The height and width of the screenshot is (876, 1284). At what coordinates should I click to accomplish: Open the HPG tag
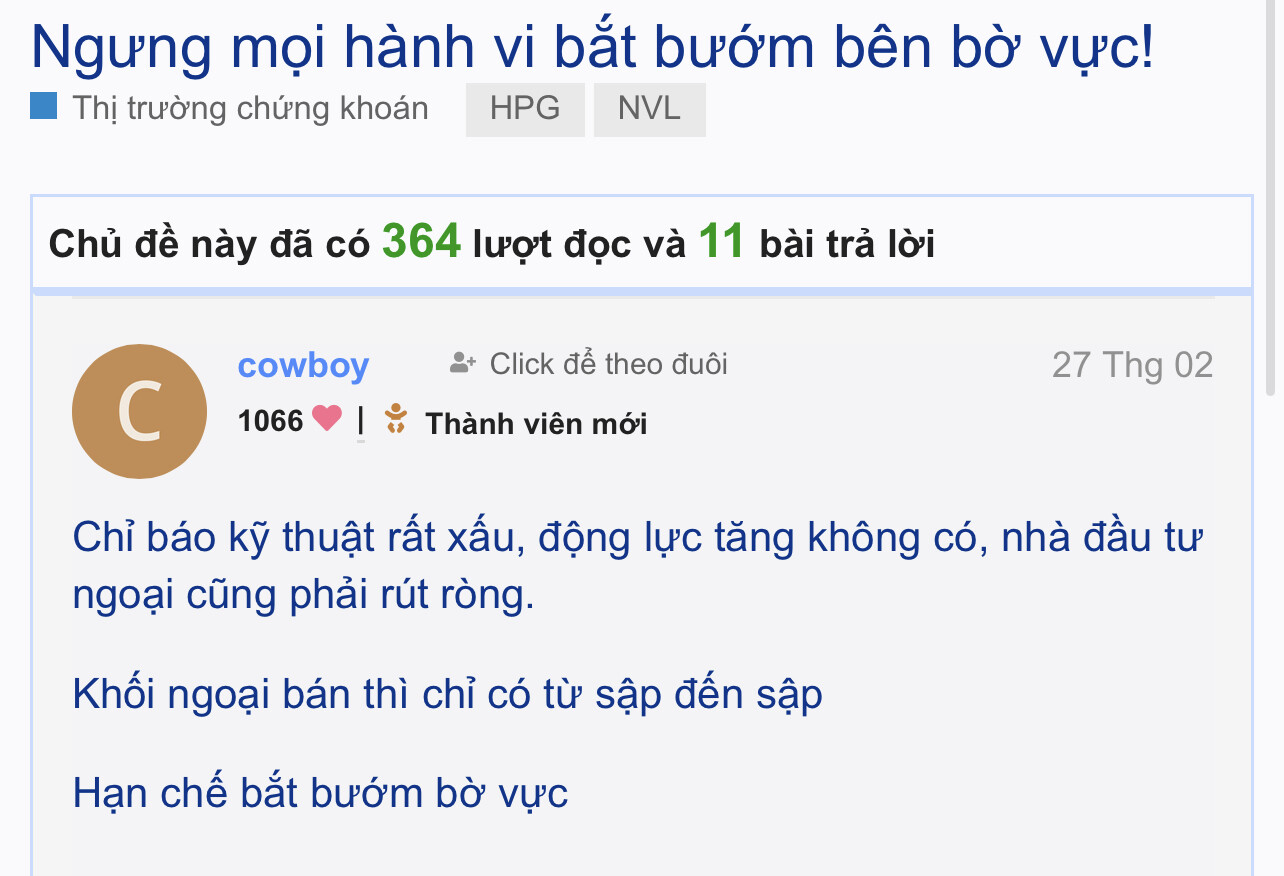click(x=525, y=109)
